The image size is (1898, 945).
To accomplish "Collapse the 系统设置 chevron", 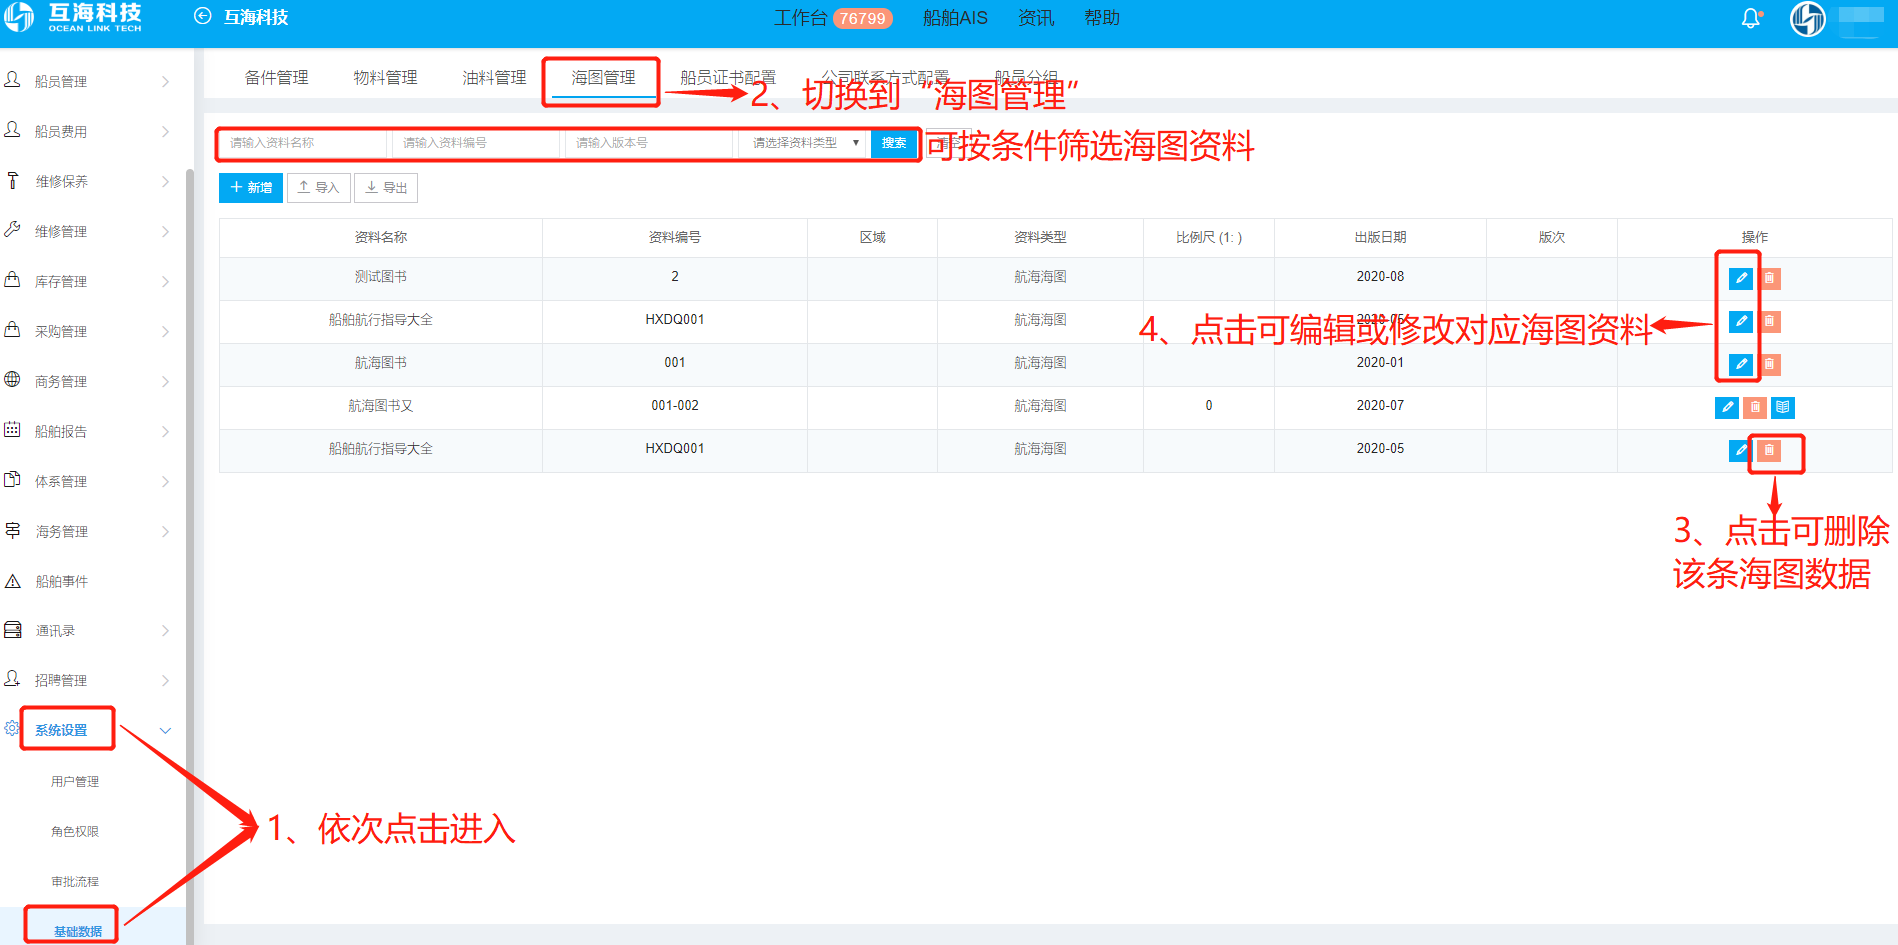I will 166,730.
